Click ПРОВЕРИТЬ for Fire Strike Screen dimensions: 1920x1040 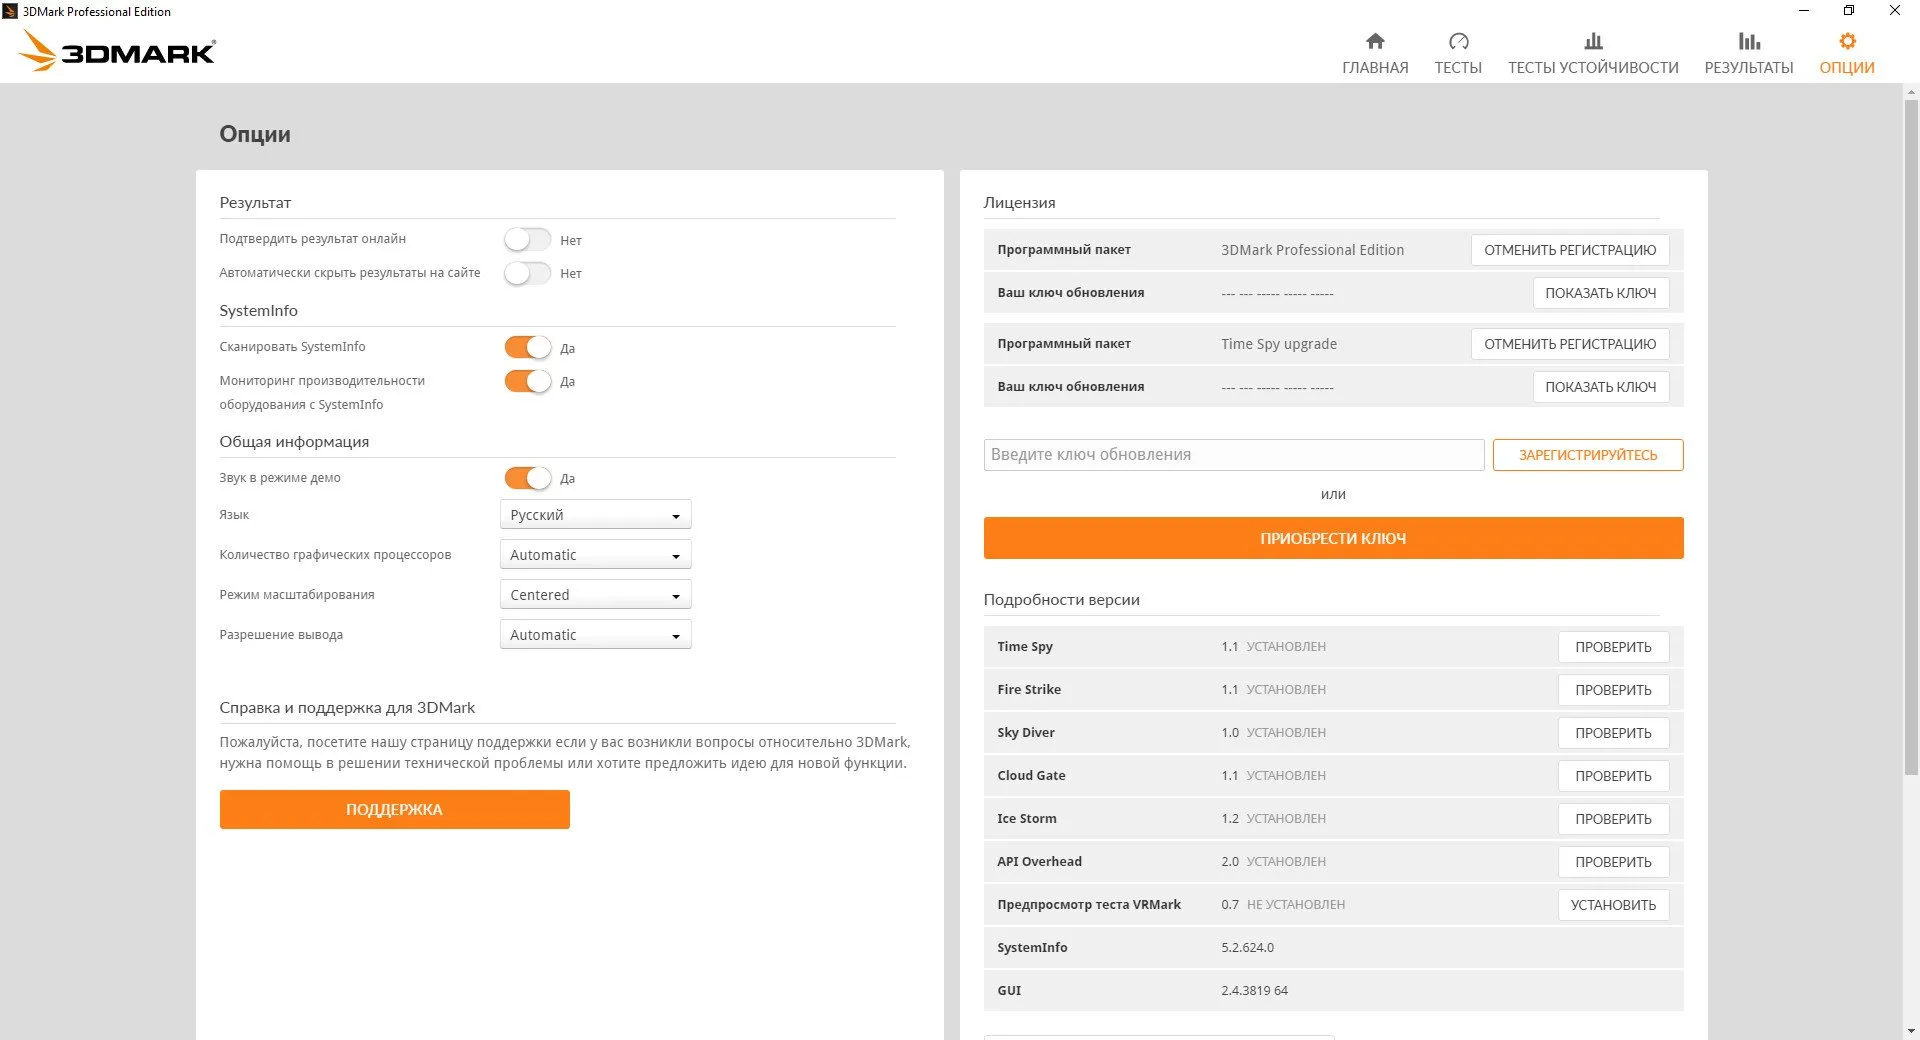tap(1613, 690)
